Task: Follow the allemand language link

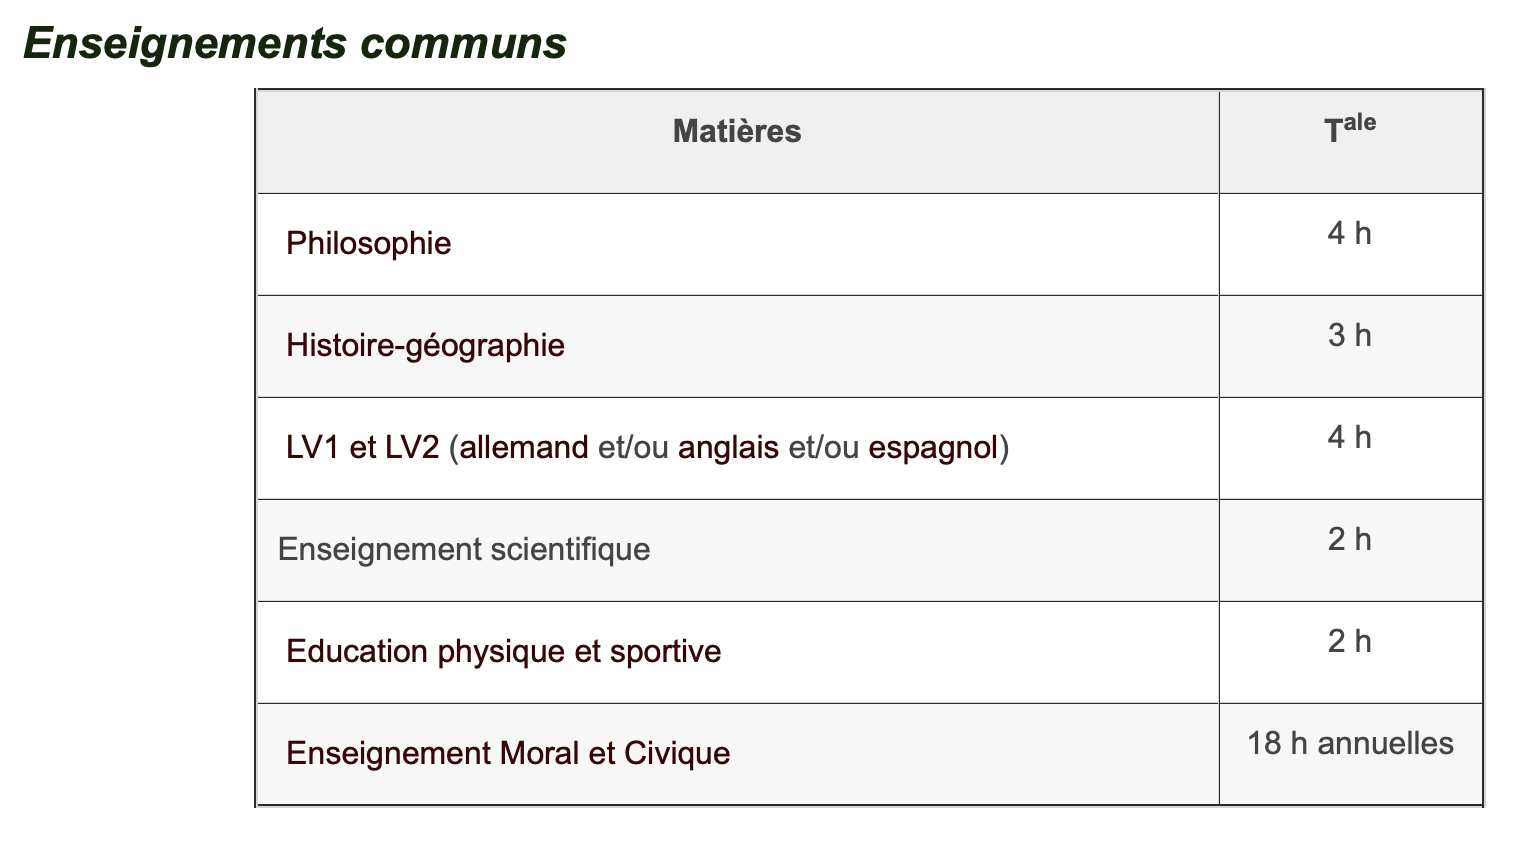Action: click(x=524, y=448)
